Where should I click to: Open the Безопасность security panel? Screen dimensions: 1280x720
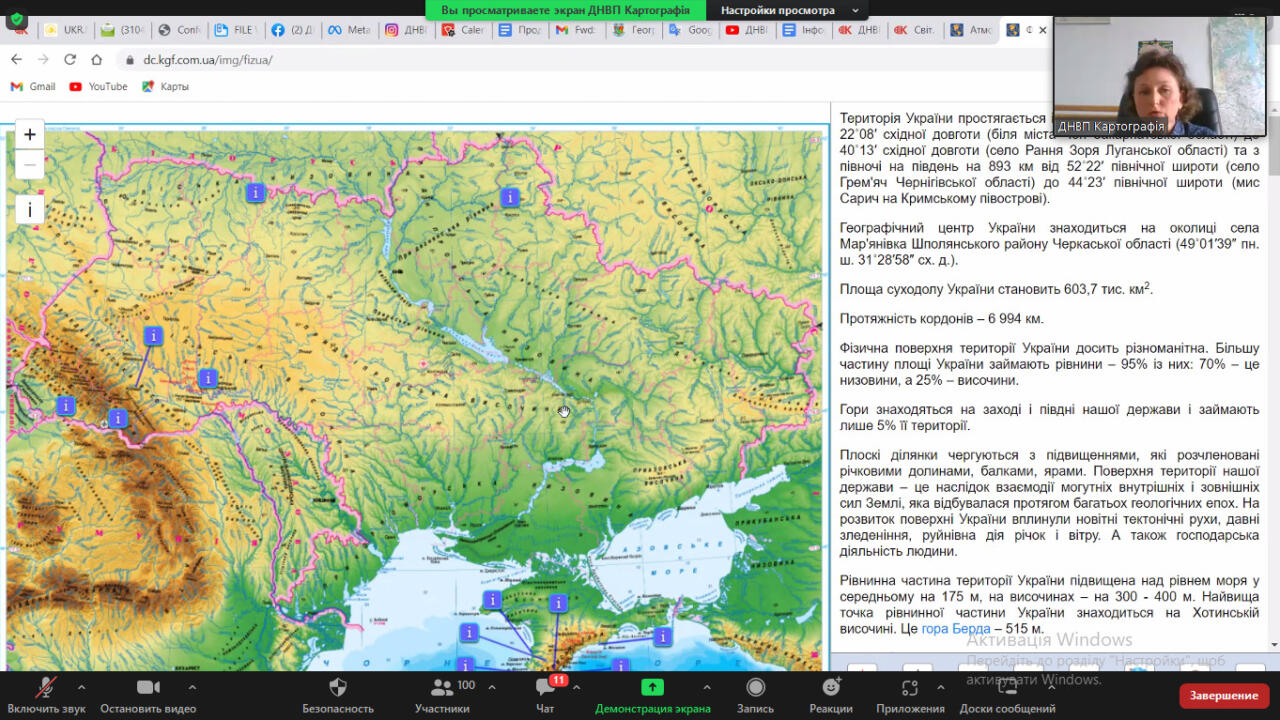tap(338, 696)
